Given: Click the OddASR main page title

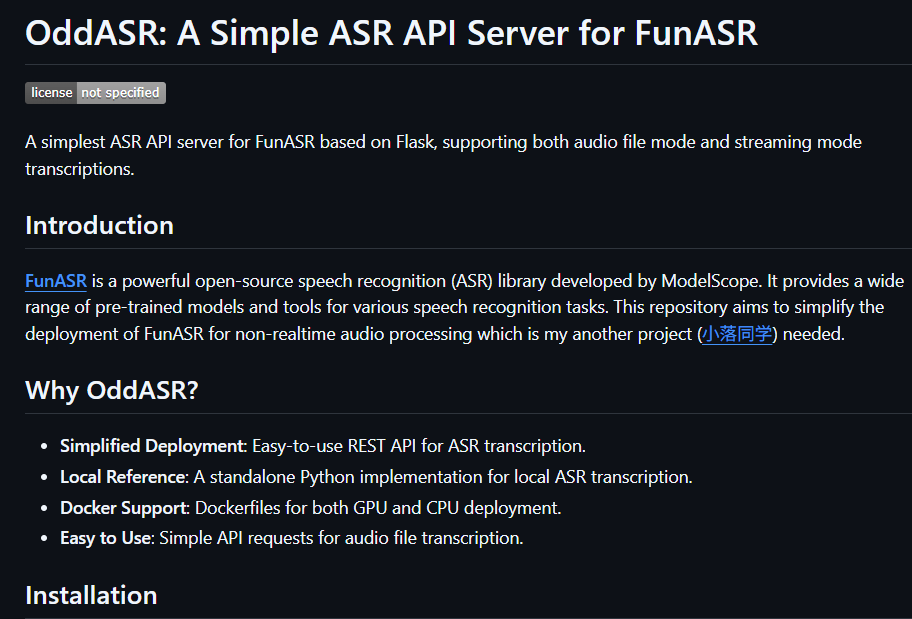Looking at the screenshot, I should pos(391,33).
